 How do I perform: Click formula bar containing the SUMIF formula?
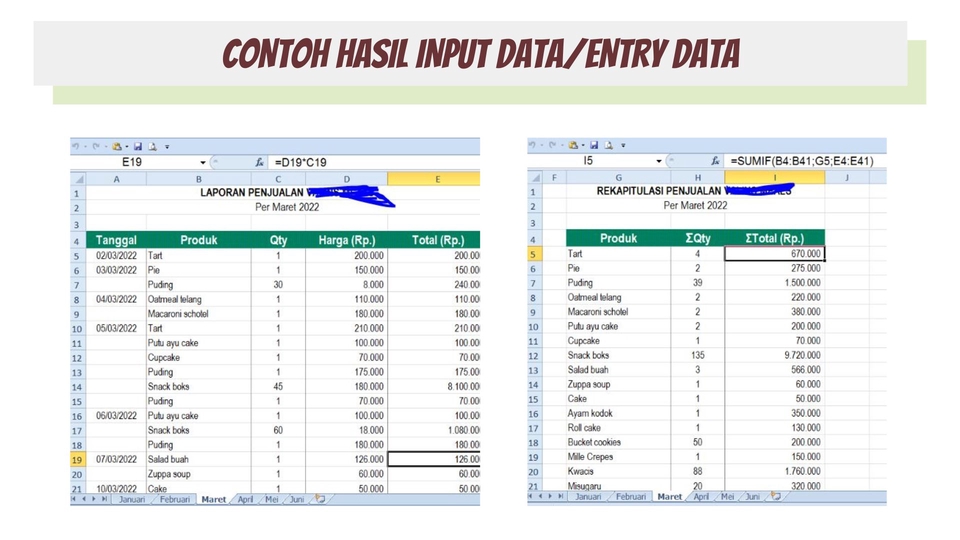click(806, 160)
